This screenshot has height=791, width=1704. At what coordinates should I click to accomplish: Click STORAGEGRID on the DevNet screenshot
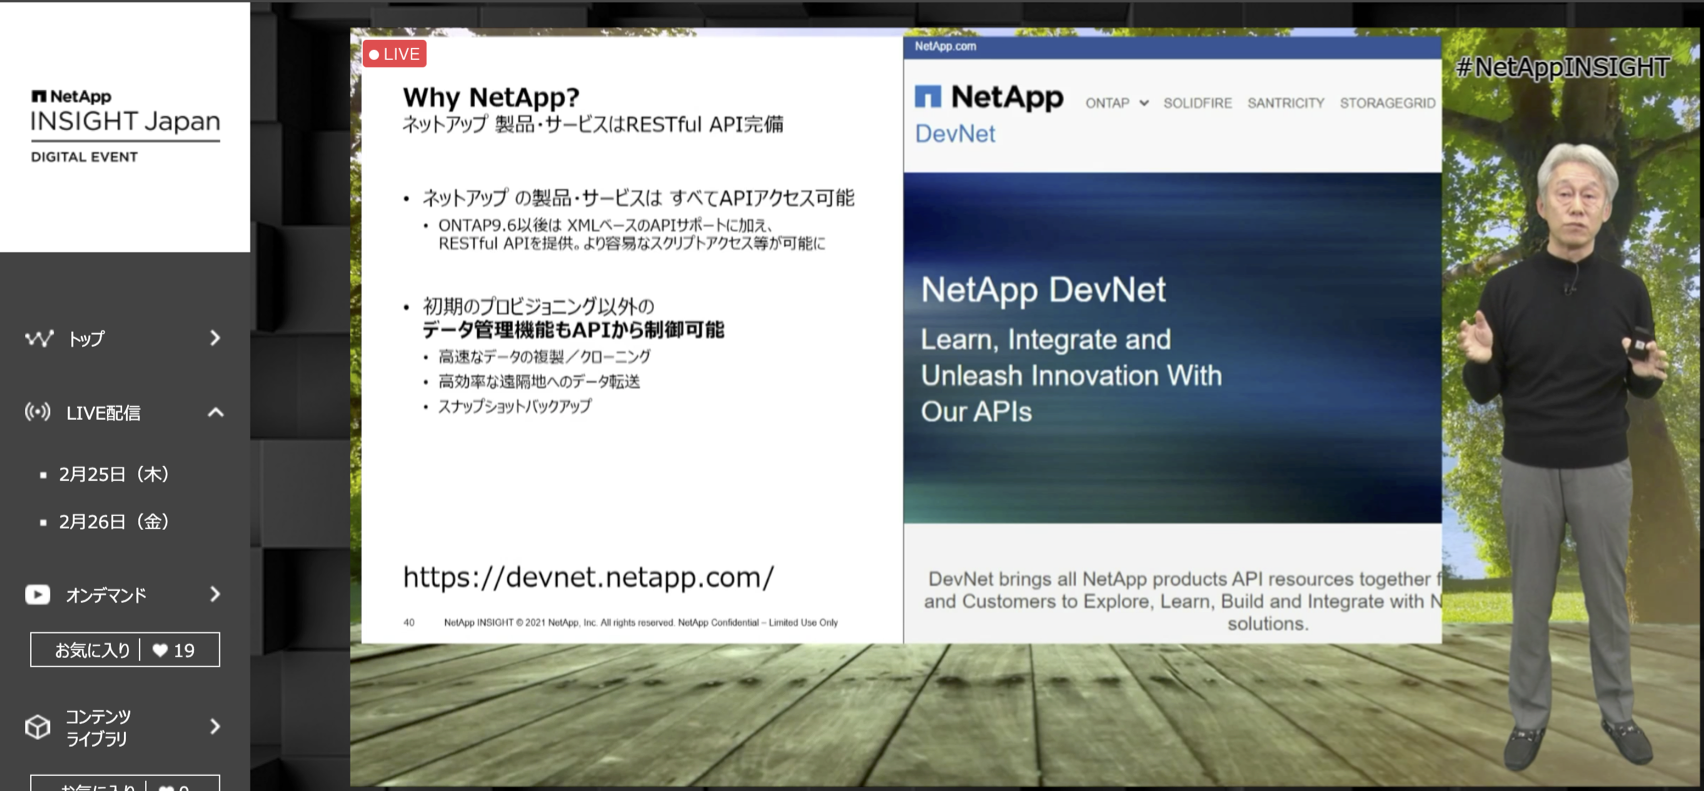tap(1387, 103)
